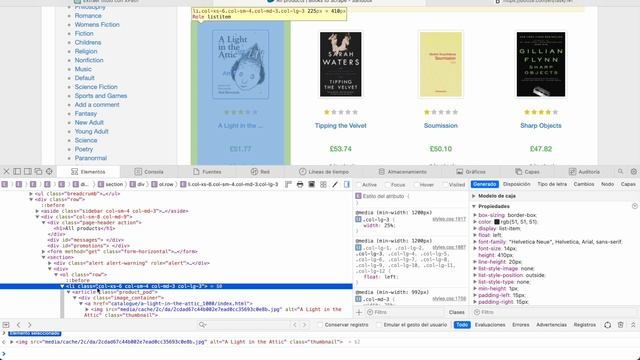Open the Sharp Objects book link

(540, 126)
